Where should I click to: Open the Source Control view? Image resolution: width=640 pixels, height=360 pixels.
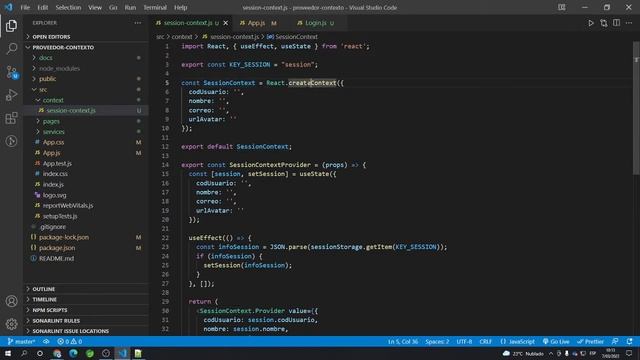point(11,72)
